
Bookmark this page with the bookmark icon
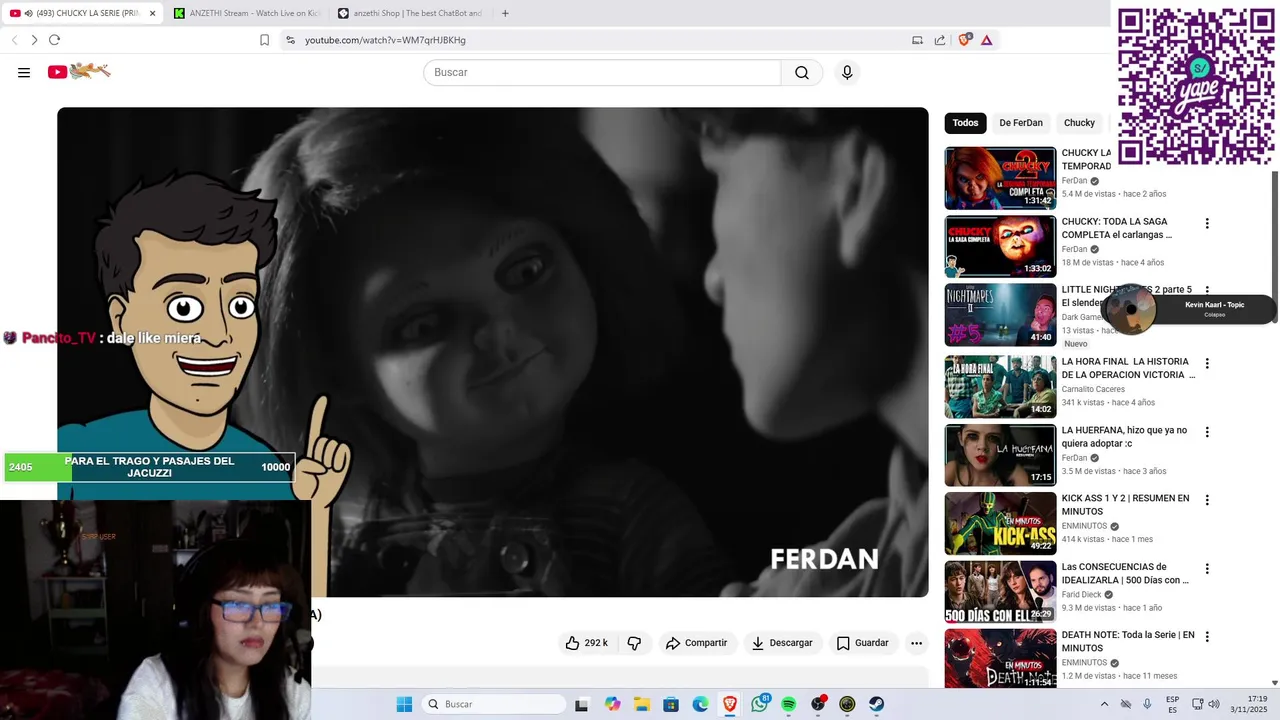pos(264,40)
